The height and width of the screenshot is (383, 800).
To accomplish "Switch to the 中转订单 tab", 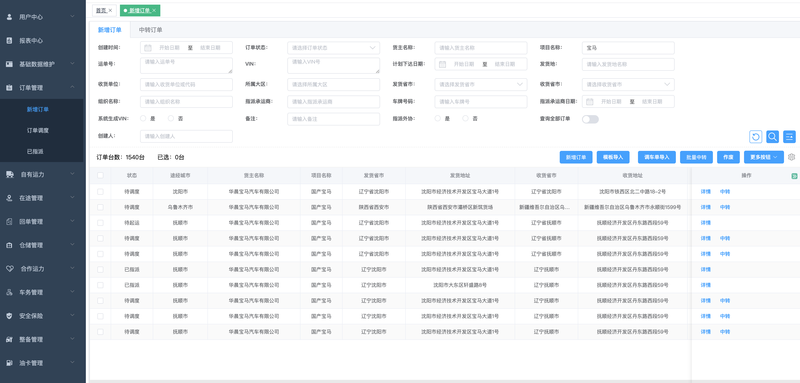I will click(151, 30).
